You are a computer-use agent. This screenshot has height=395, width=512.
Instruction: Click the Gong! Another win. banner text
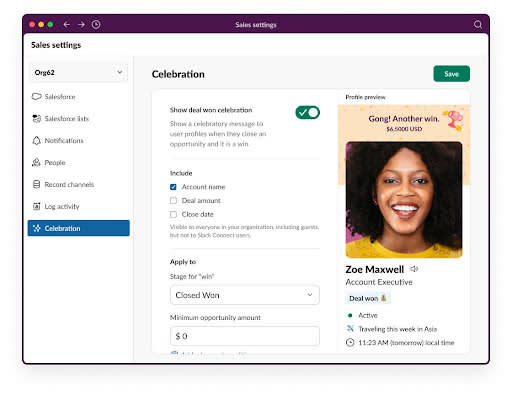[x=404, y=119]
